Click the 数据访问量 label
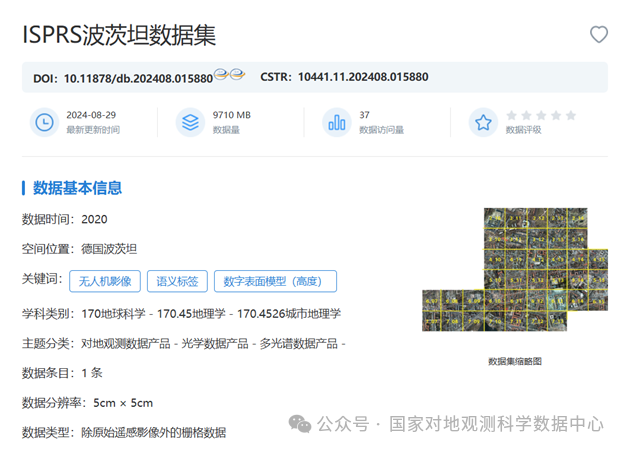Screen dimensions: 624x449 tap(382, 130)
